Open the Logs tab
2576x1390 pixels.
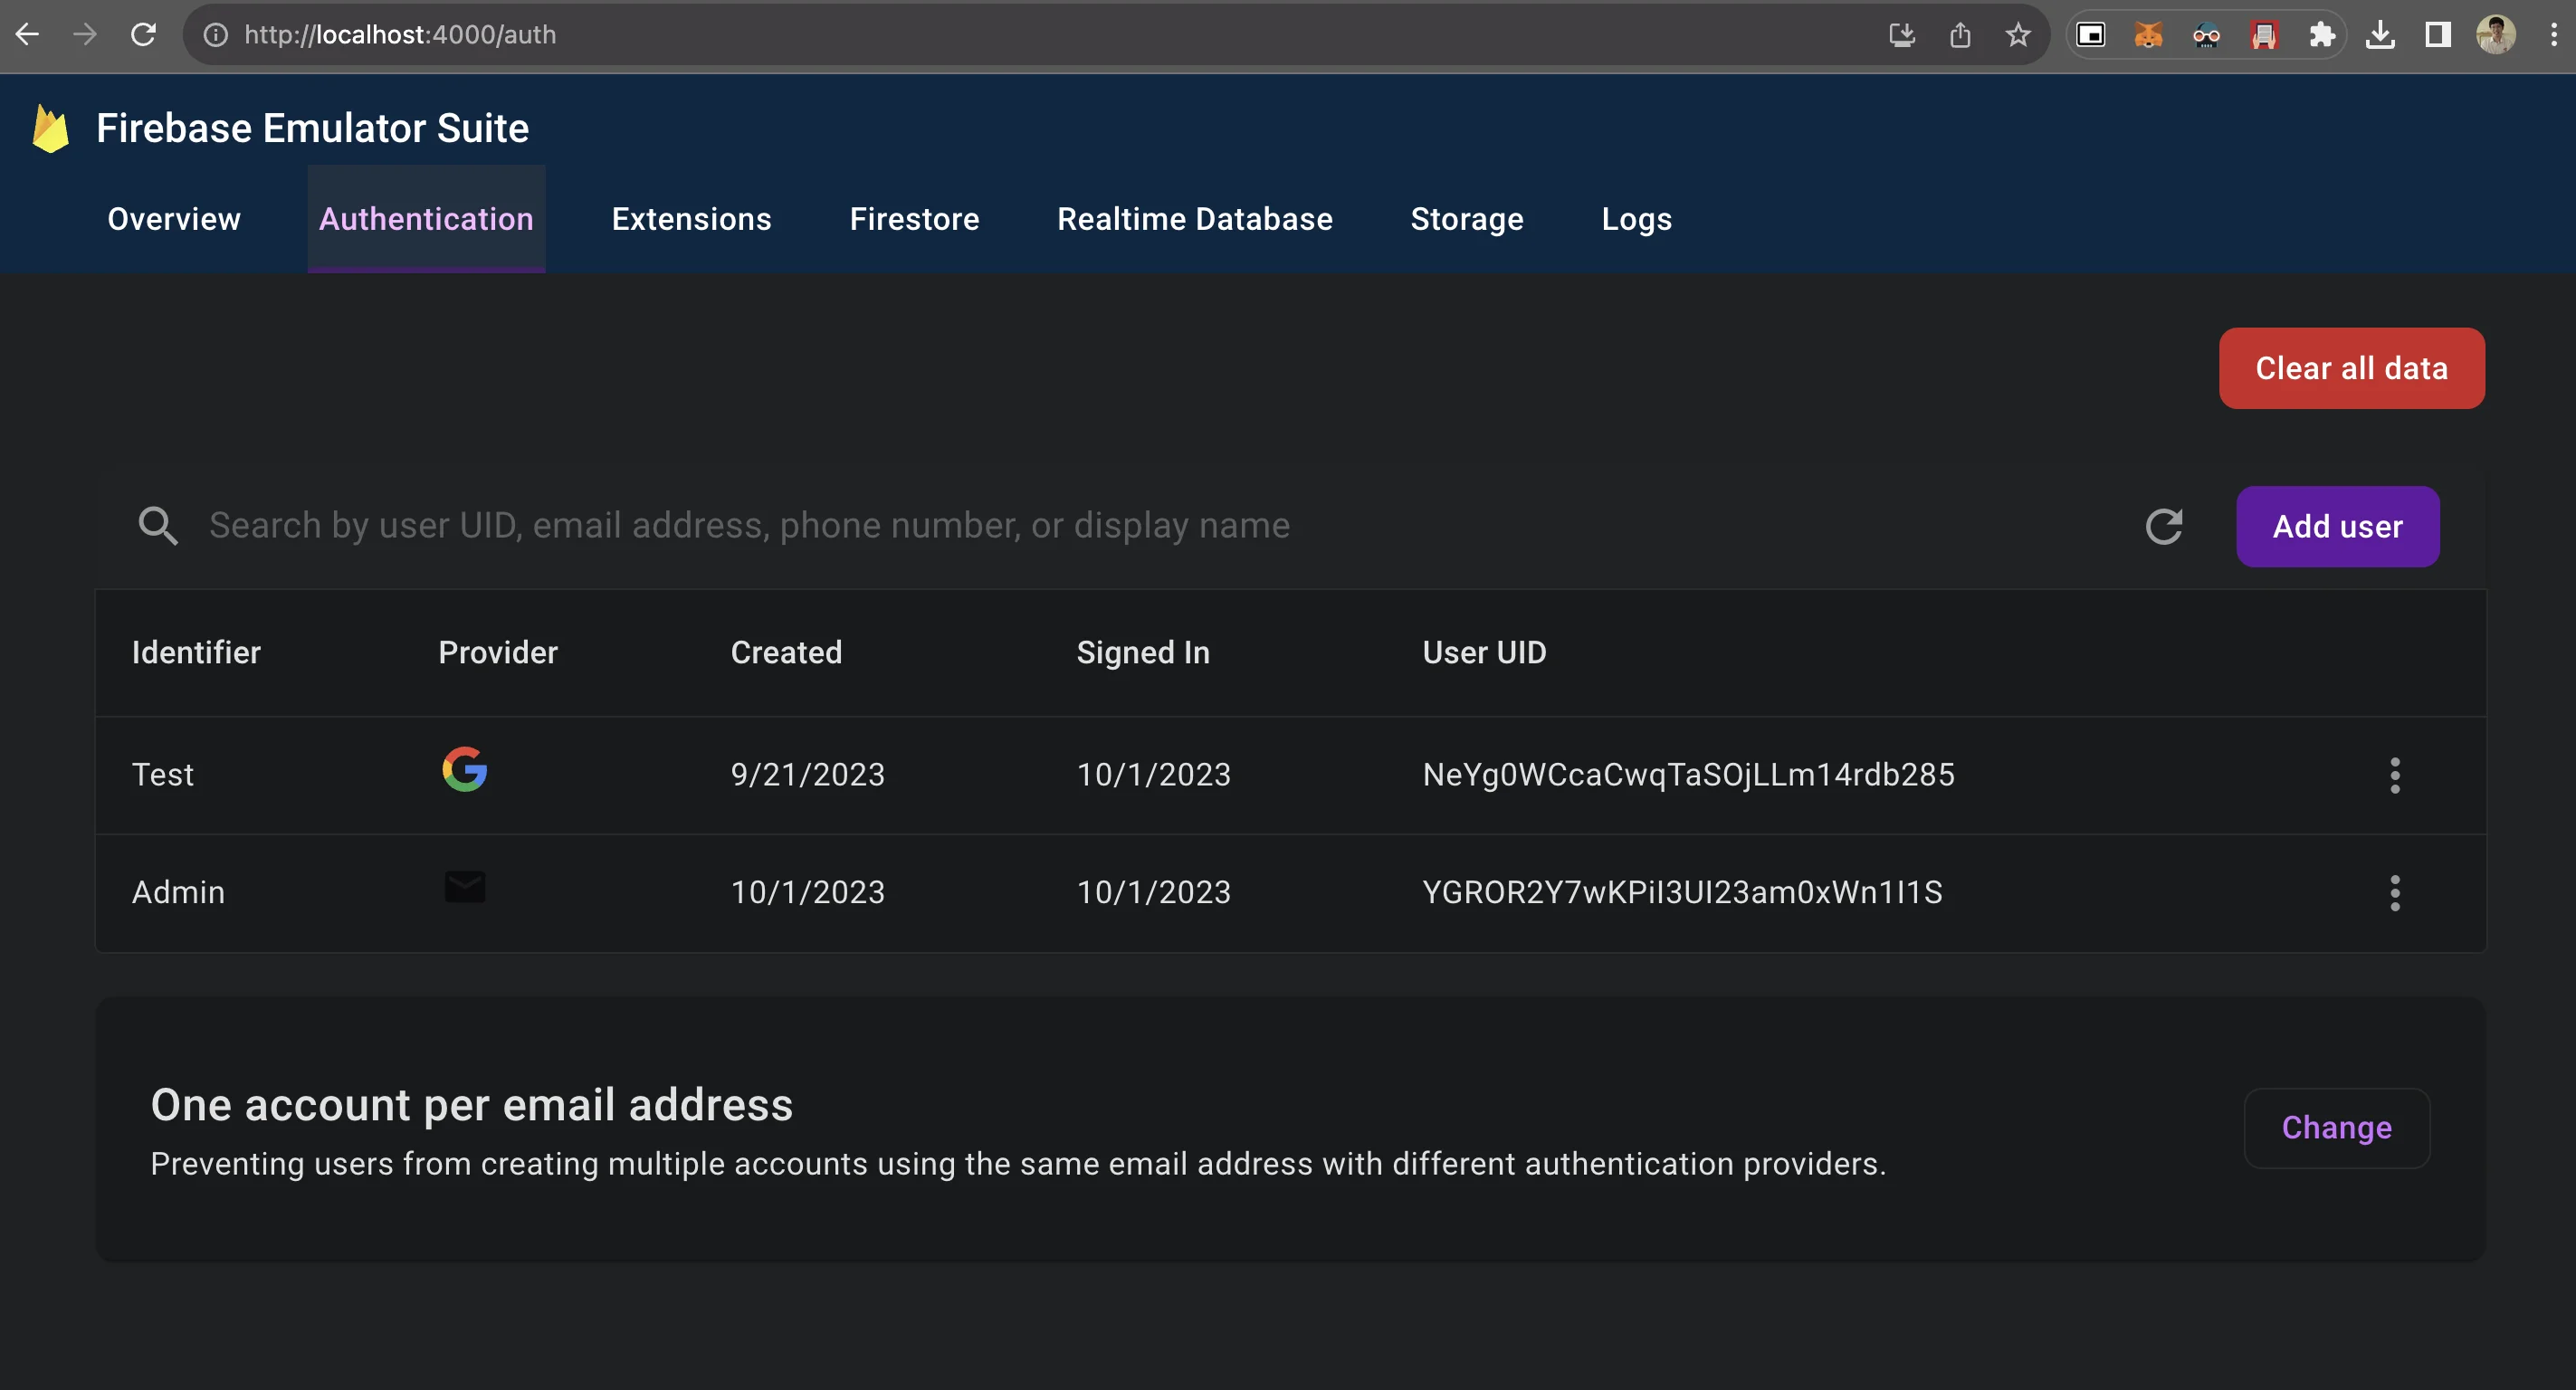click(x=1637, y=219)
